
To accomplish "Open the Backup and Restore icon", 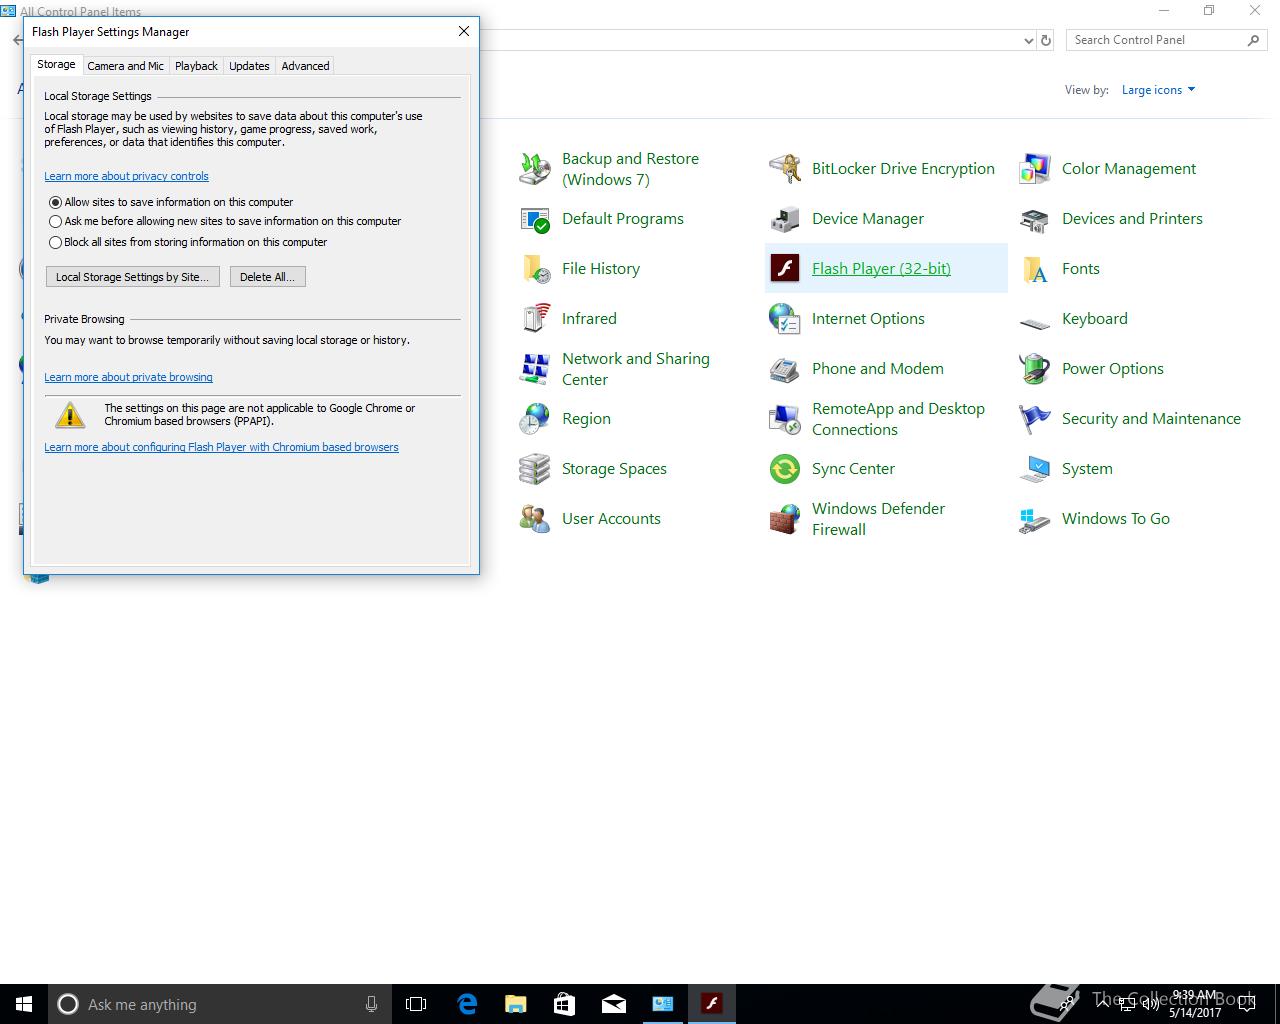I will (535, 169).
